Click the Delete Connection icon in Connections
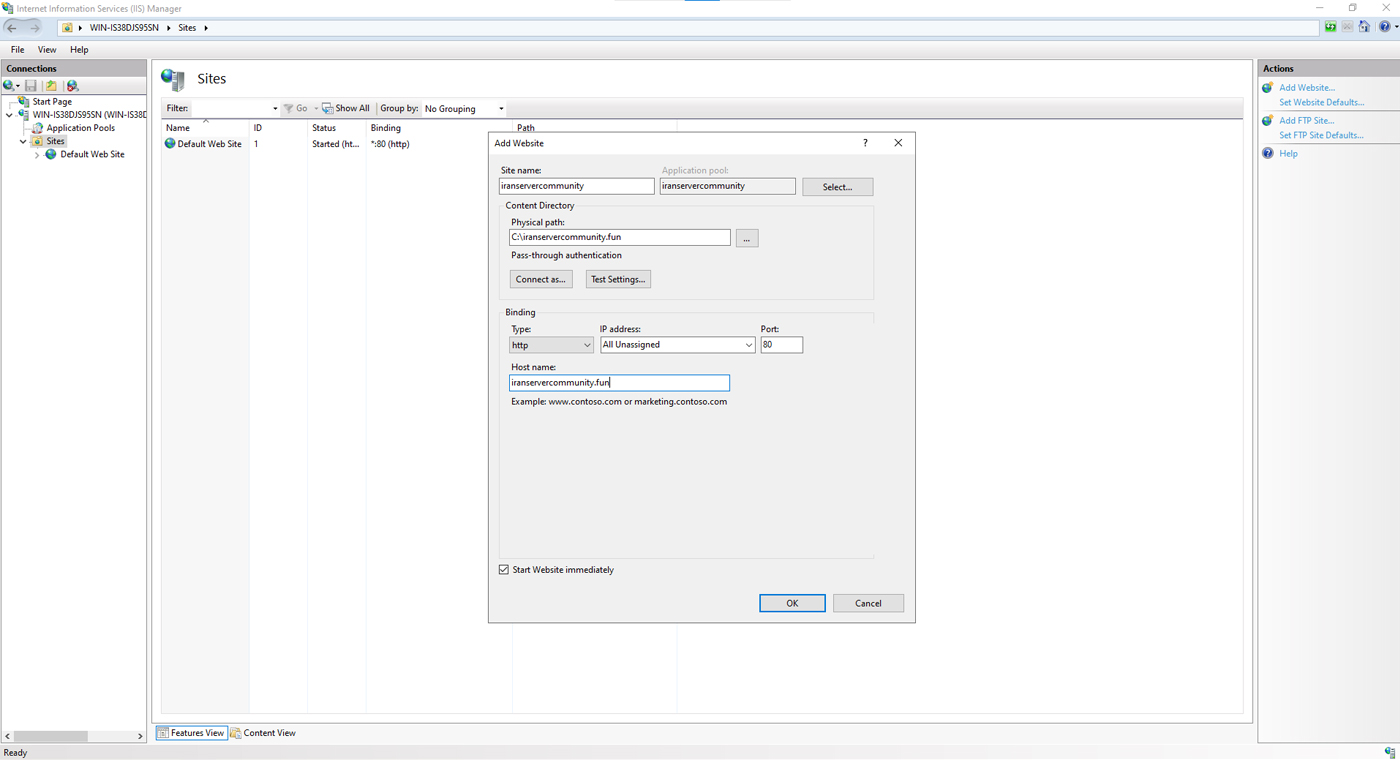This screenshot has height=760, width=1400. coord(72,86)
